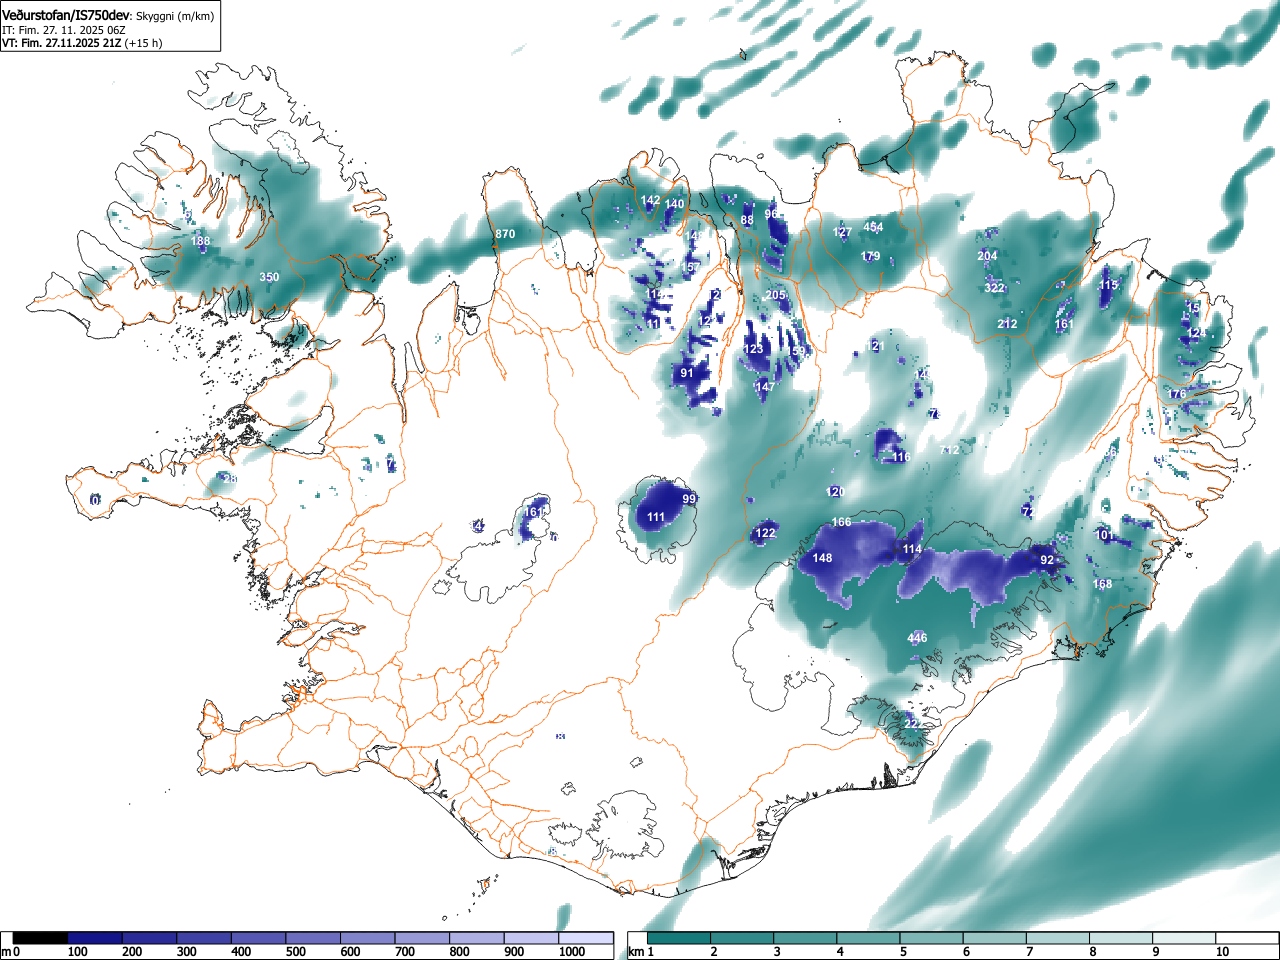Click the legend swatch between 100 and 200

point(95,938)
